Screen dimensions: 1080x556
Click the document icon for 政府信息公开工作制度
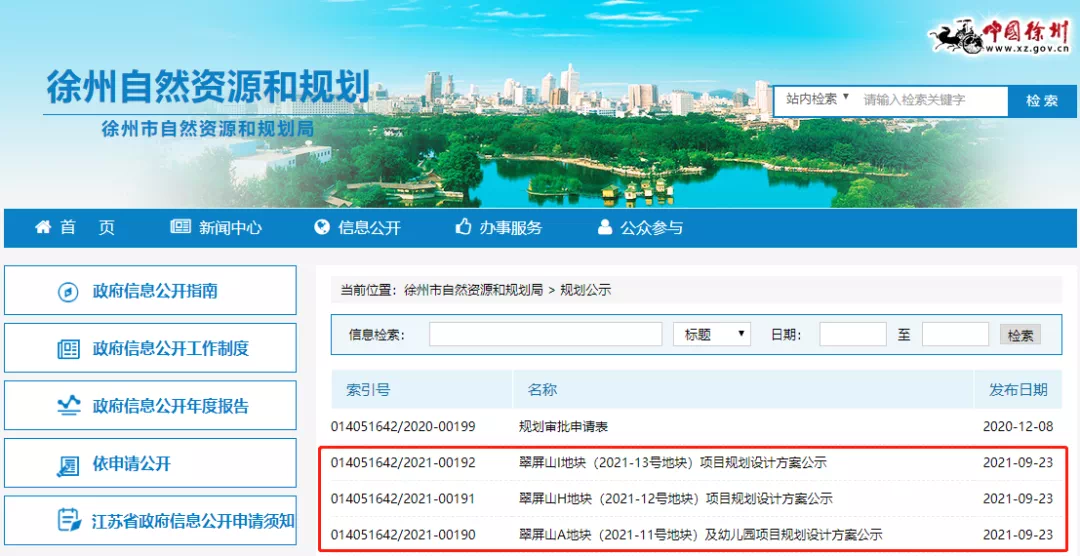click(68, 349)
